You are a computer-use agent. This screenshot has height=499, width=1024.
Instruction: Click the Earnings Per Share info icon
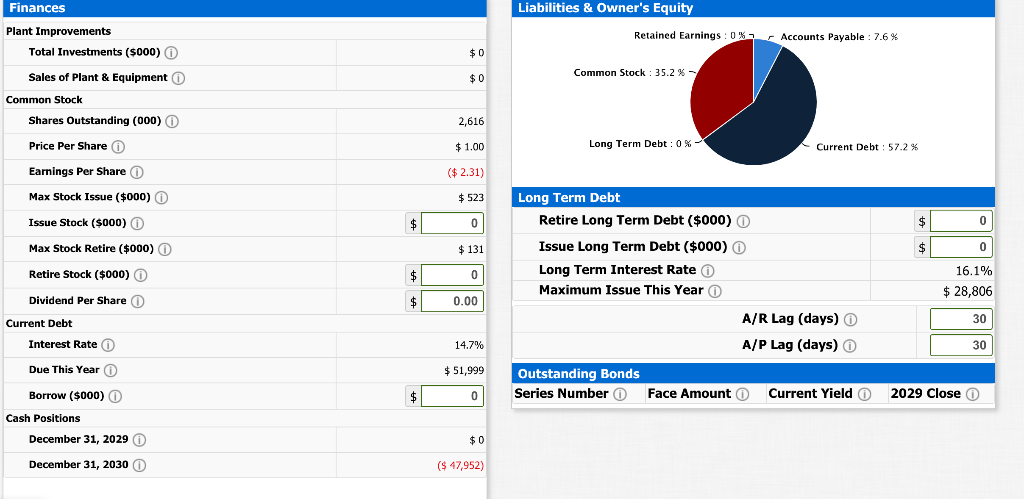click(x=136, y=172)
